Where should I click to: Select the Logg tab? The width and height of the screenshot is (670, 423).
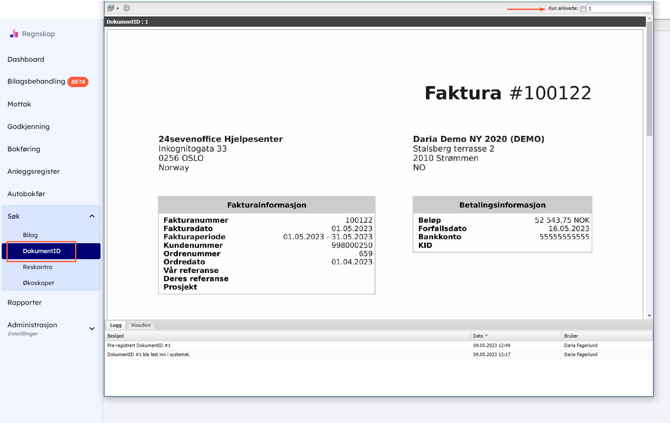click(116, 325)
